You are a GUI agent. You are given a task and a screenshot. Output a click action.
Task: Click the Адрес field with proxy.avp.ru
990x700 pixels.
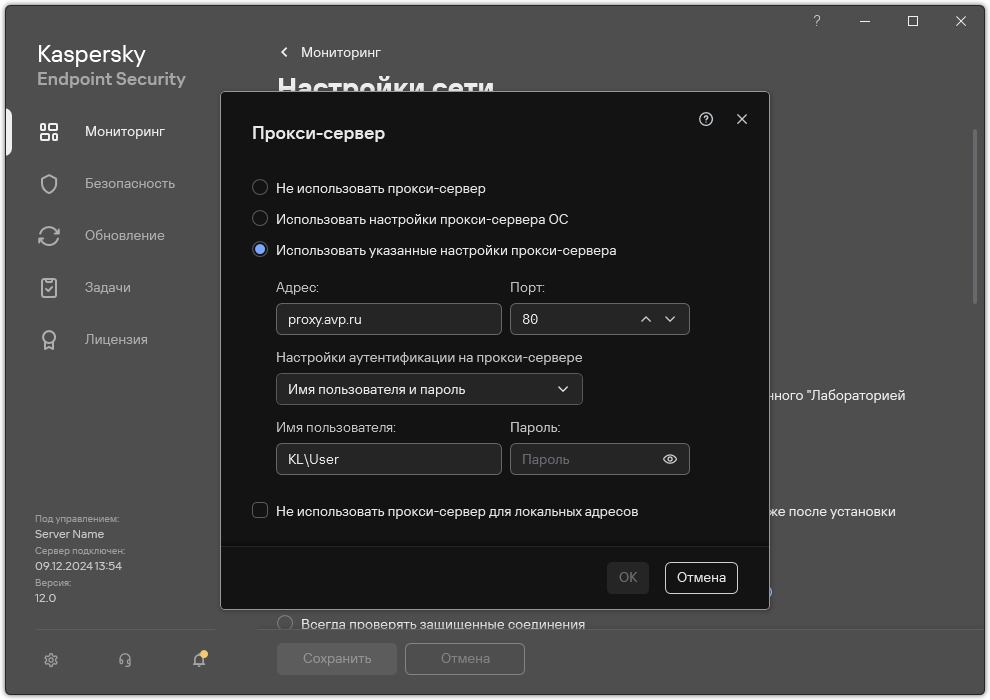(x=388, y=319)
